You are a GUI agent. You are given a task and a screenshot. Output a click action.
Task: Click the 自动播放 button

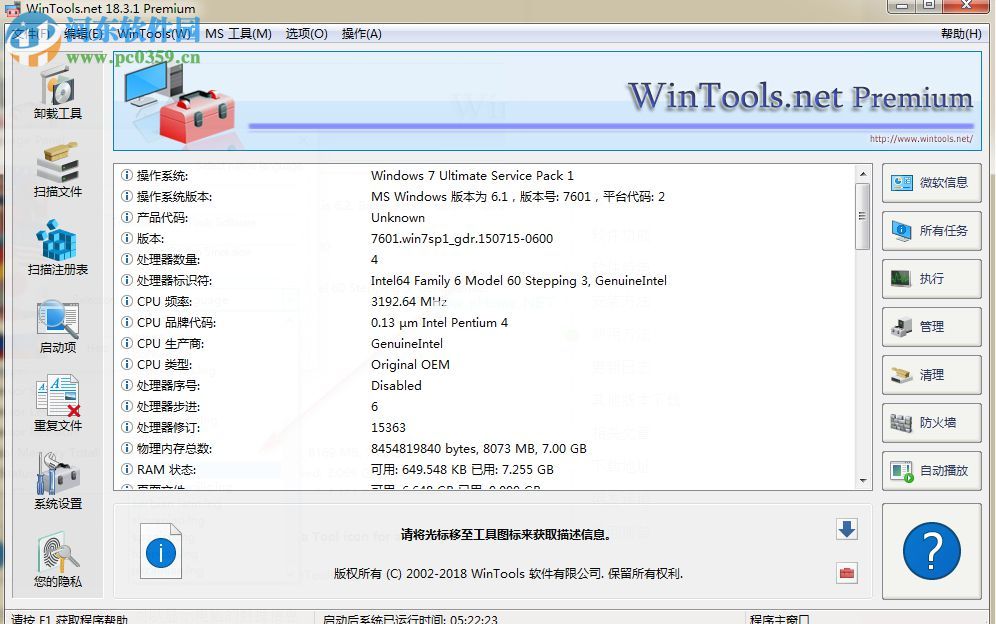(931, 471)
